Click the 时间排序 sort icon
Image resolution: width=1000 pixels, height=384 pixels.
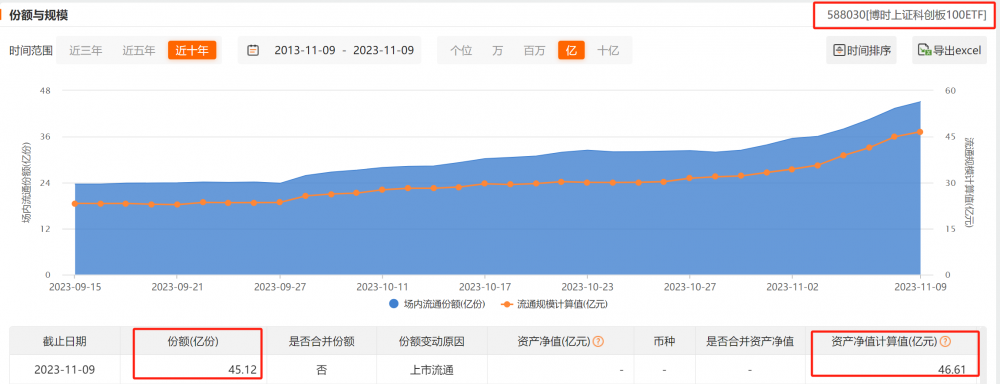(x=840, y=50)
